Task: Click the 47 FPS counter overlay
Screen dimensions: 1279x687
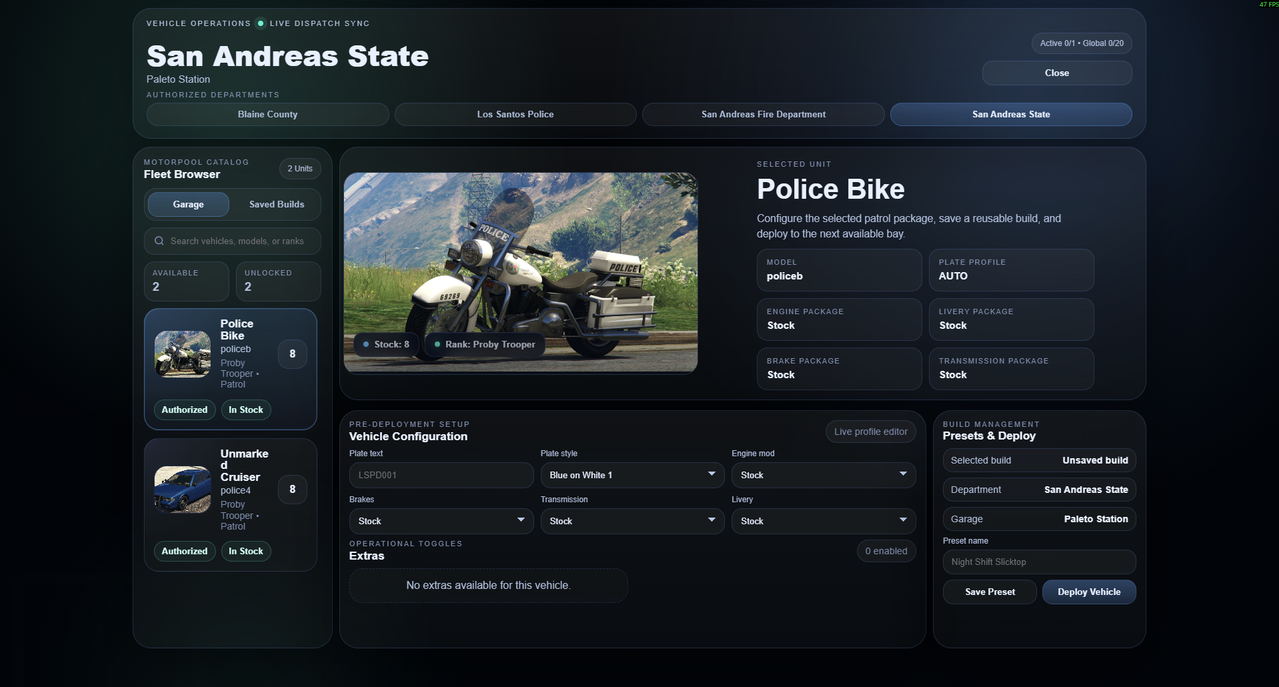Action: click(x=1268, y=4)
